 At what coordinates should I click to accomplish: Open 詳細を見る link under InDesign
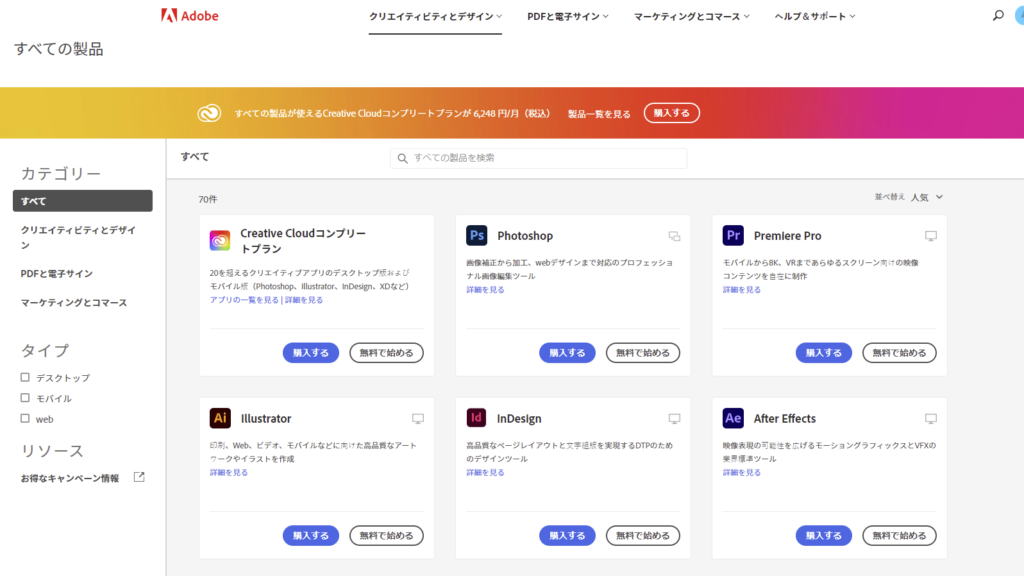[x=485, y=472]
